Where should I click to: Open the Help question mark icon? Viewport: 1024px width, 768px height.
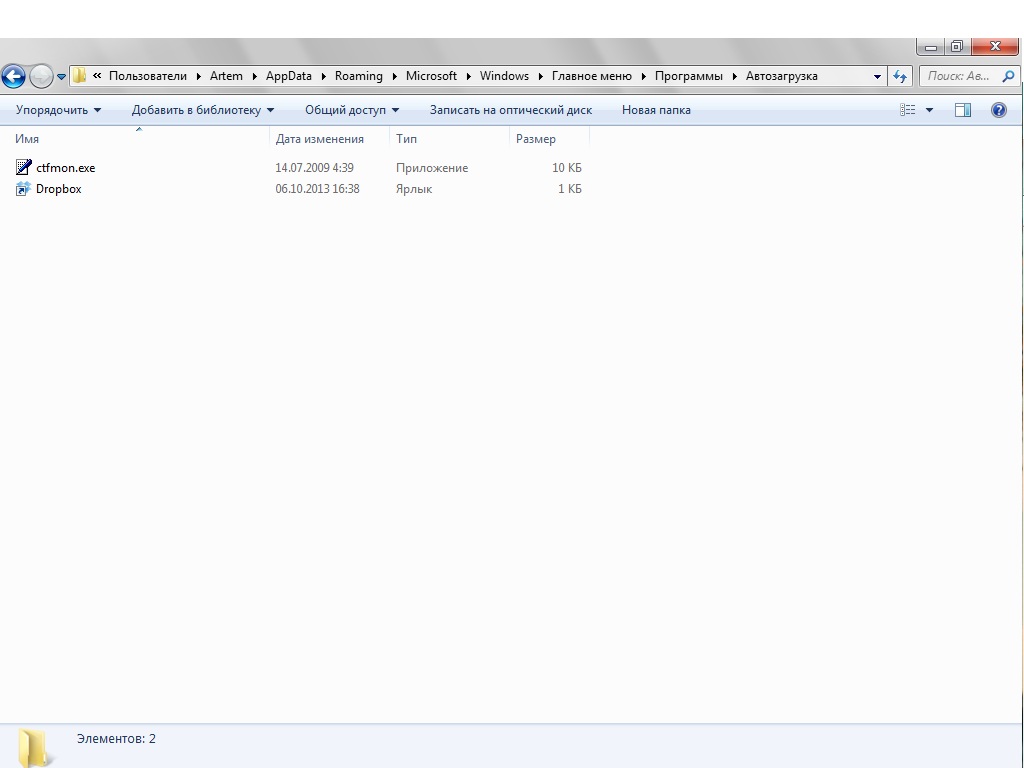998,110
